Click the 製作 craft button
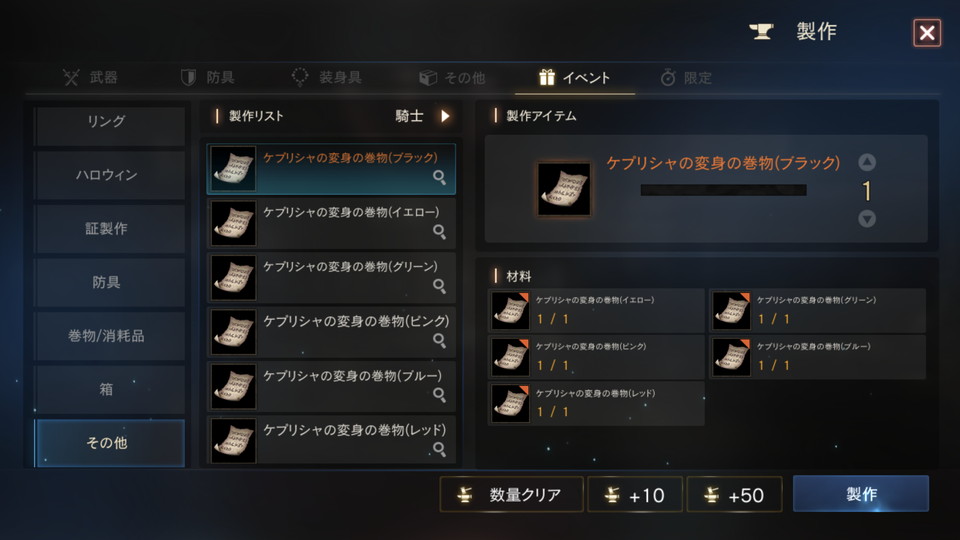The height and width of the screenshot is (540, 960). tap(861, 493)
